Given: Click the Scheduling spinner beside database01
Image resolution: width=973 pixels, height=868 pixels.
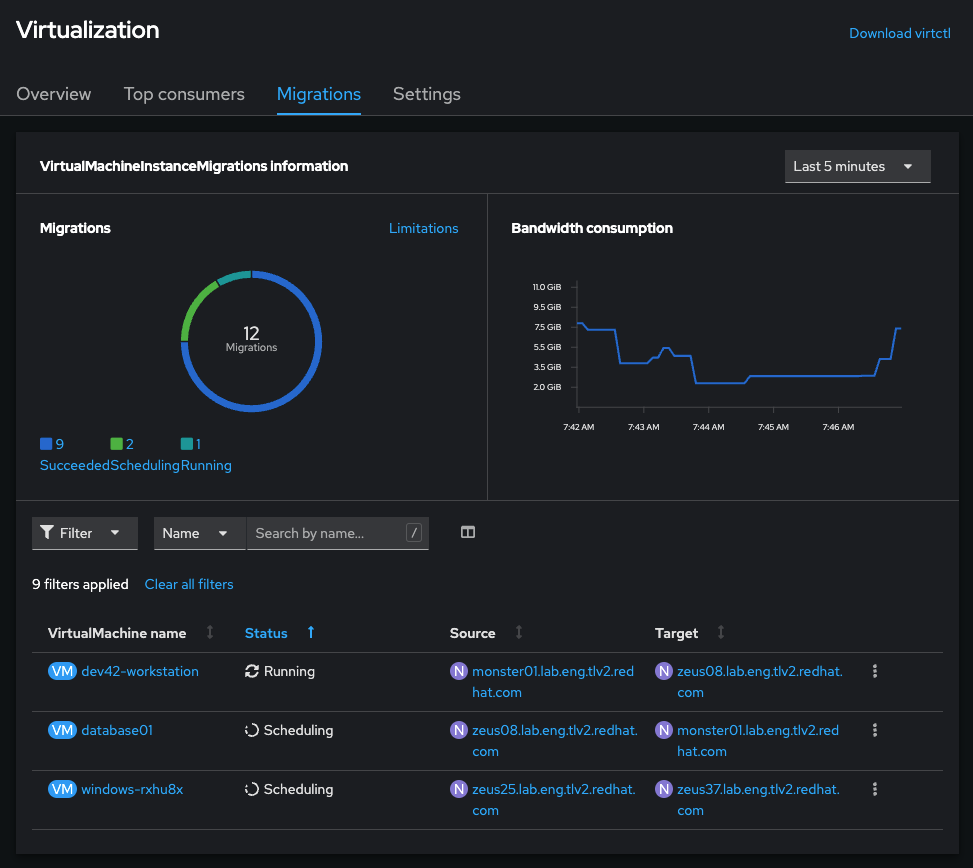Looking at the screenshot, I should (x=251, y=730).
